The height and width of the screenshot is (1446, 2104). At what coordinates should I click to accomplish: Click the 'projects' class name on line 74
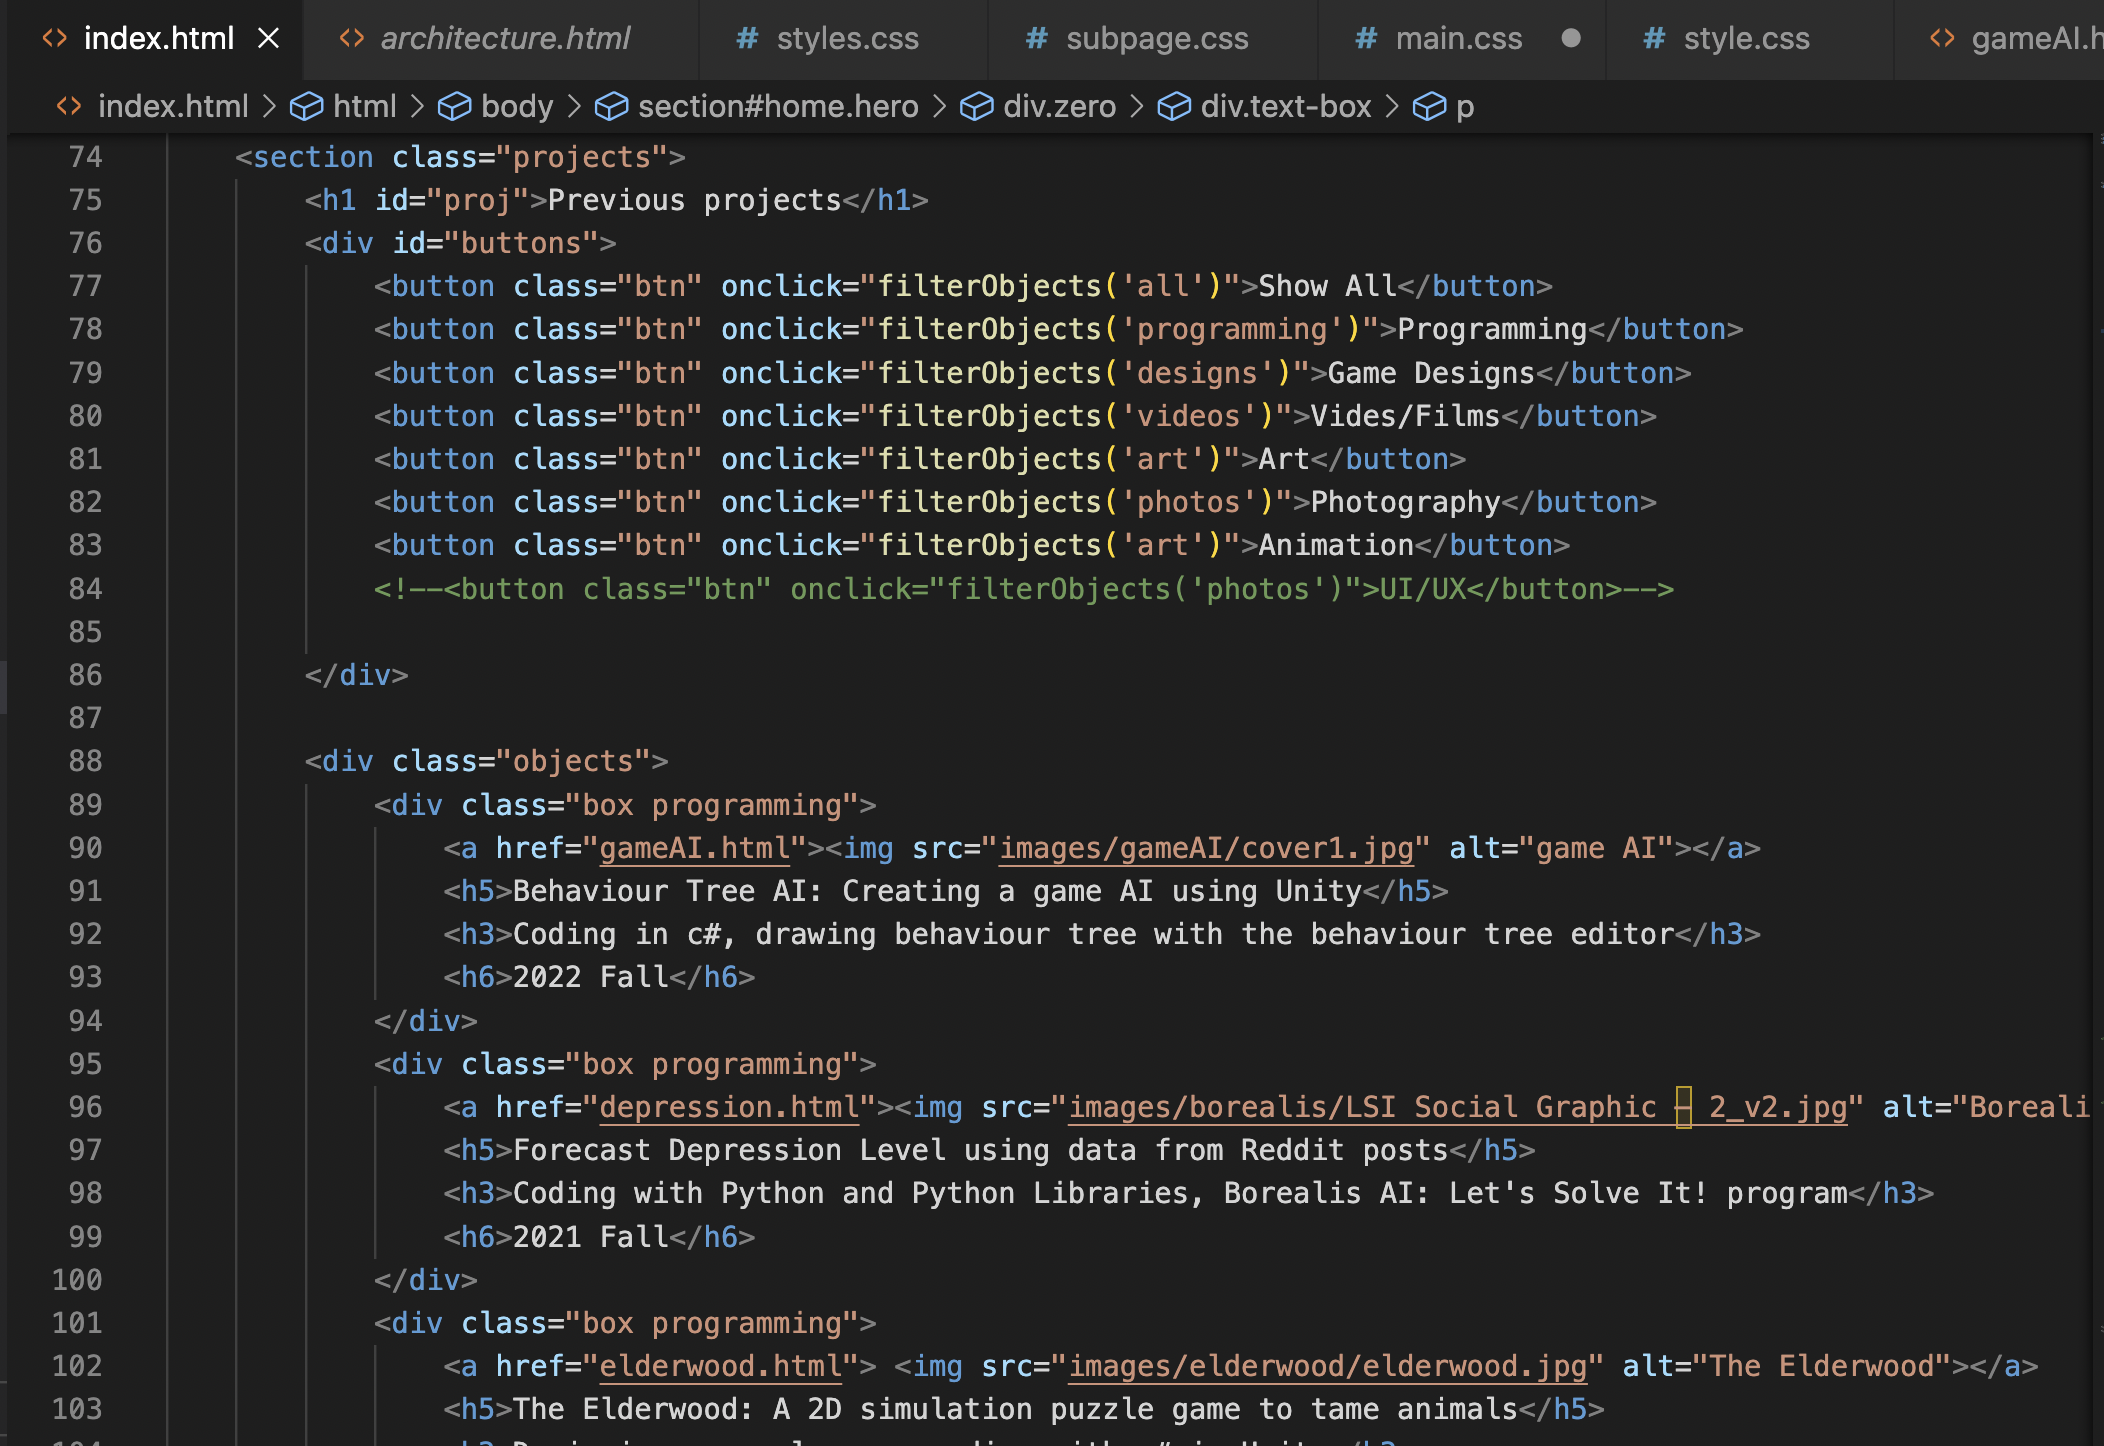[582, 157]
